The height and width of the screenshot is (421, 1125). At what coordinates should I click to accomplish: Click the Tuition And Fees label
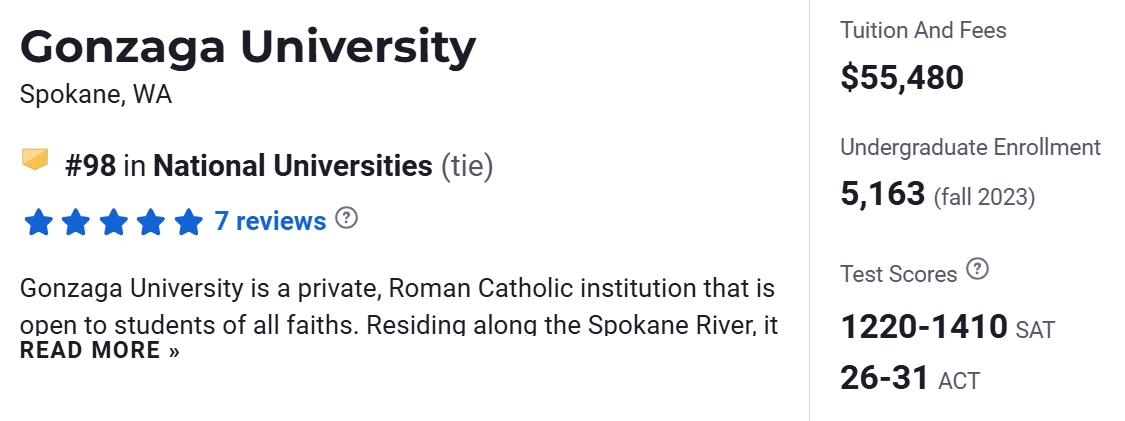point(923,30)
